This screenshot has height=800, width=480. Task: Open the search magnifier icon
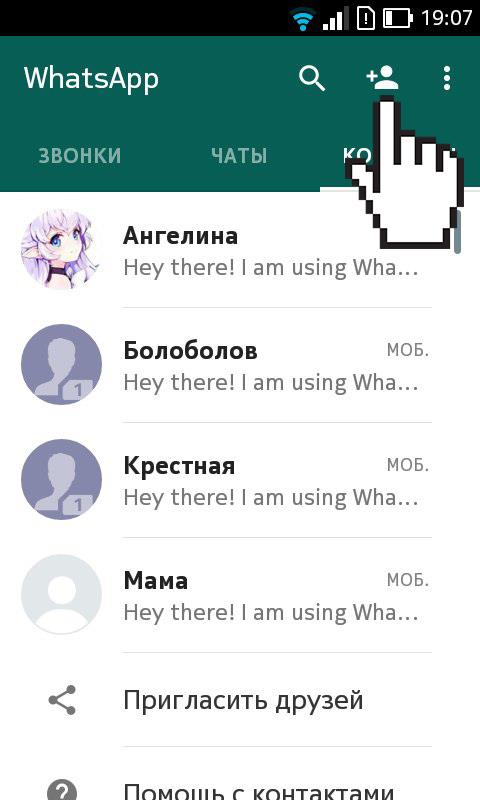[312, 79]
